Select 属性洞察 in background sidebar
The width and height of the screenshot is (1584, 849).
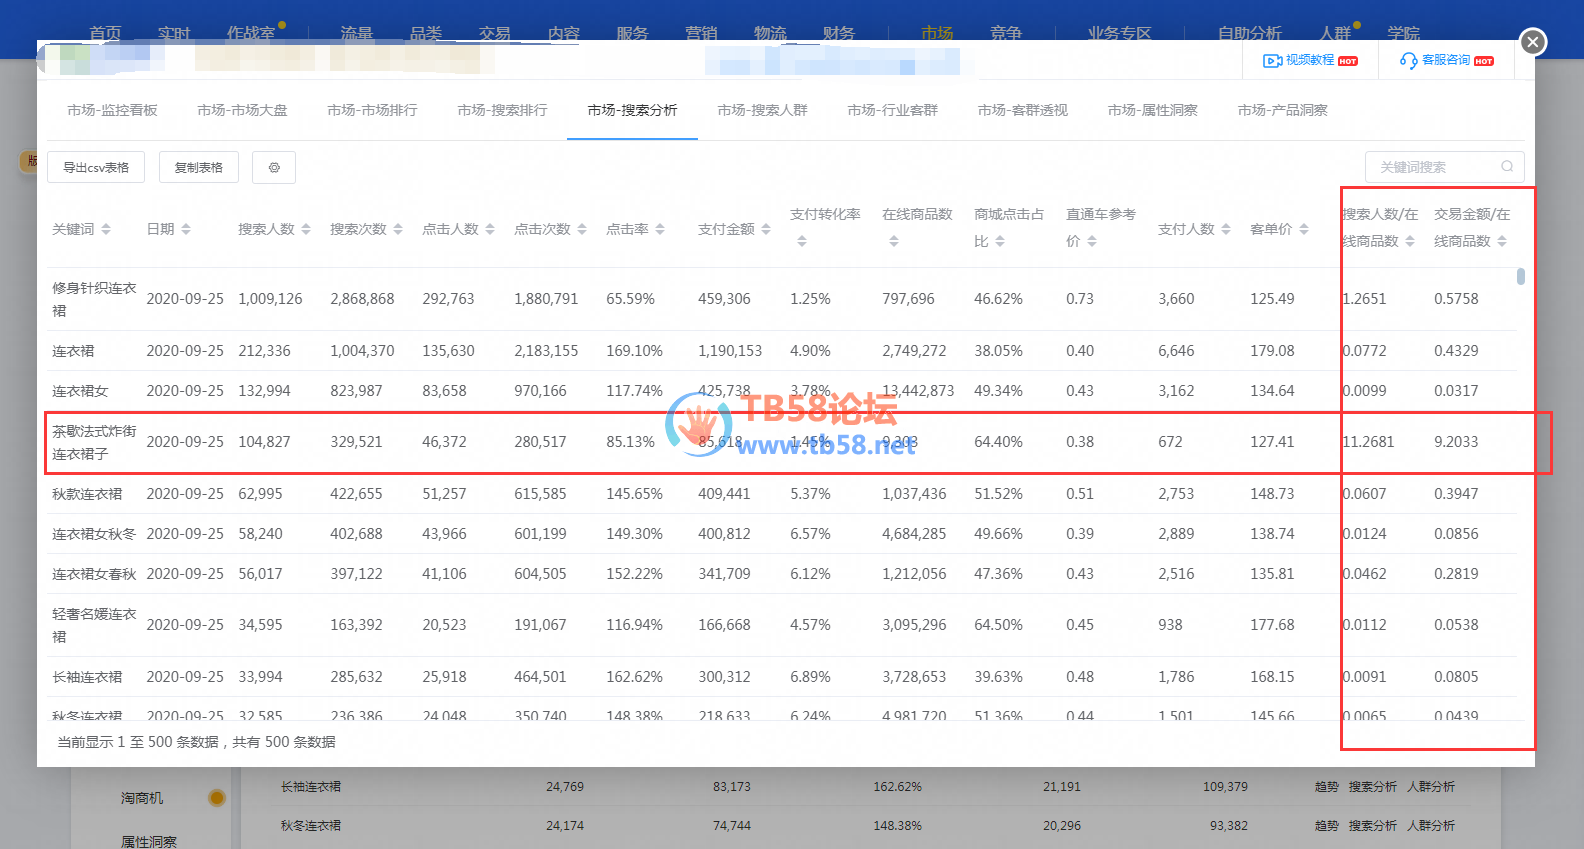click(x=149, y=842)
